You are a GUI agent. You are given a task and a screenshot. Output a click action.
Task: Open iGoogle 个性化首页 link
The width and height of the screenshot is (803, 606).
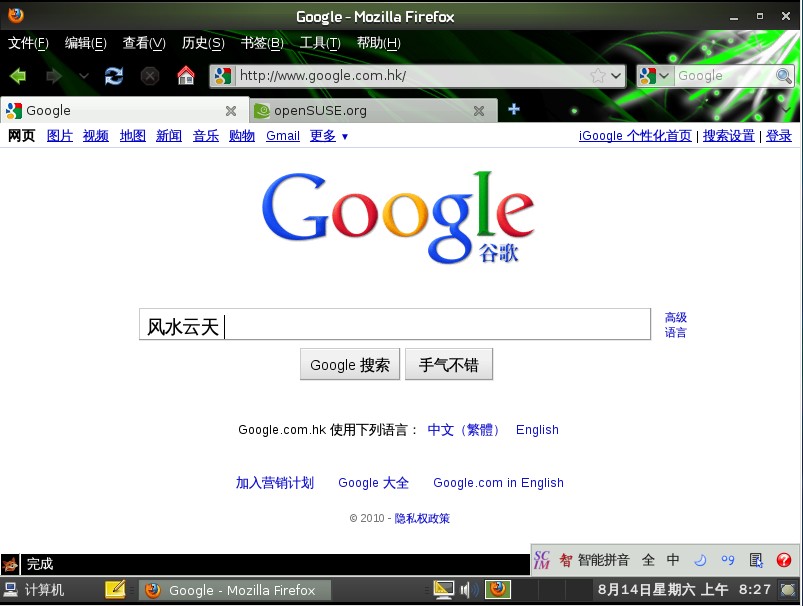(x=635, y=136)
